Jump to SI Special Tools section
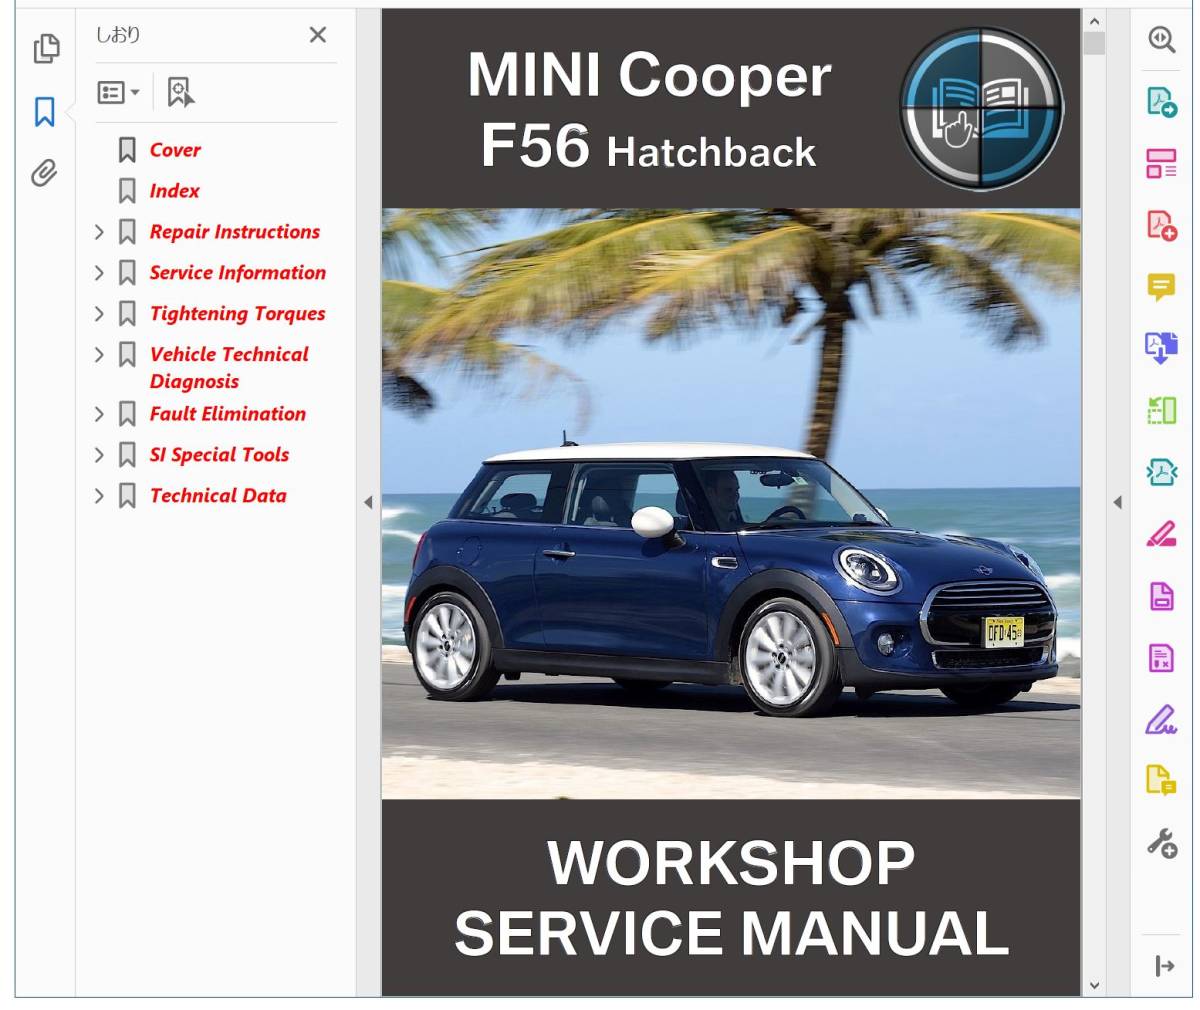 [x=219, y=455]
